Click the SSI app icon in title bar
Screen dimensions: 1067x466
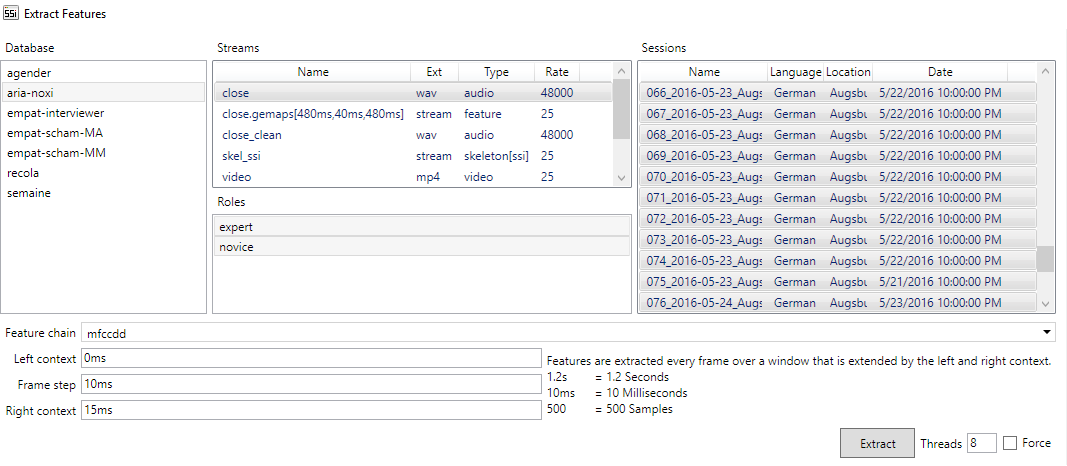click(12, 14)
